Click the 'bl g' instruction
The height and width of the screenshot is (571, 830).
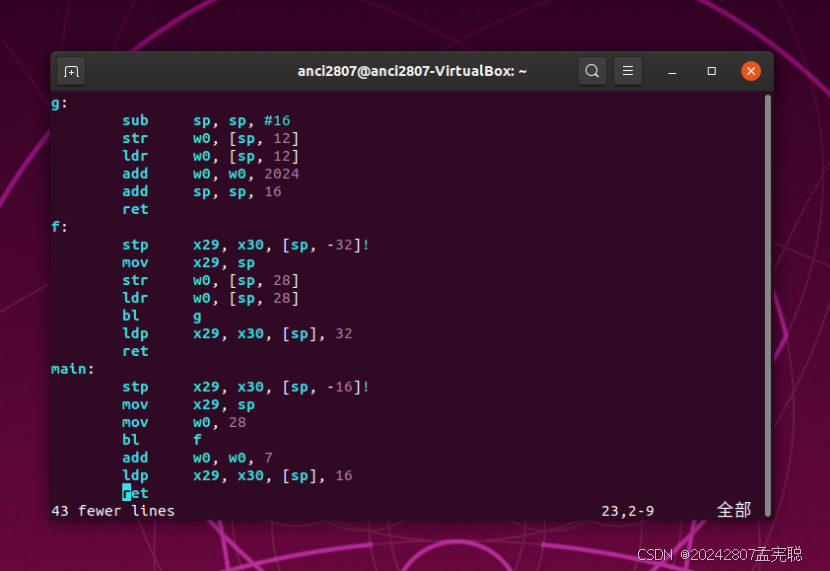161,316
